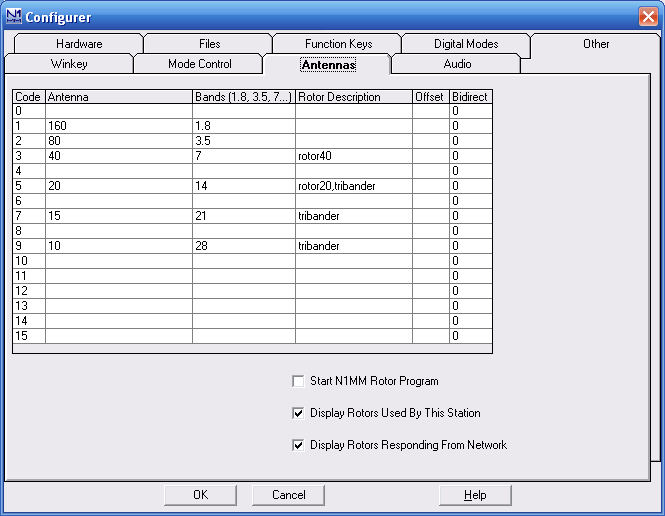
Task: Click the Rotor Description column header
Action: pyautogui.click(x=354, y=97)
